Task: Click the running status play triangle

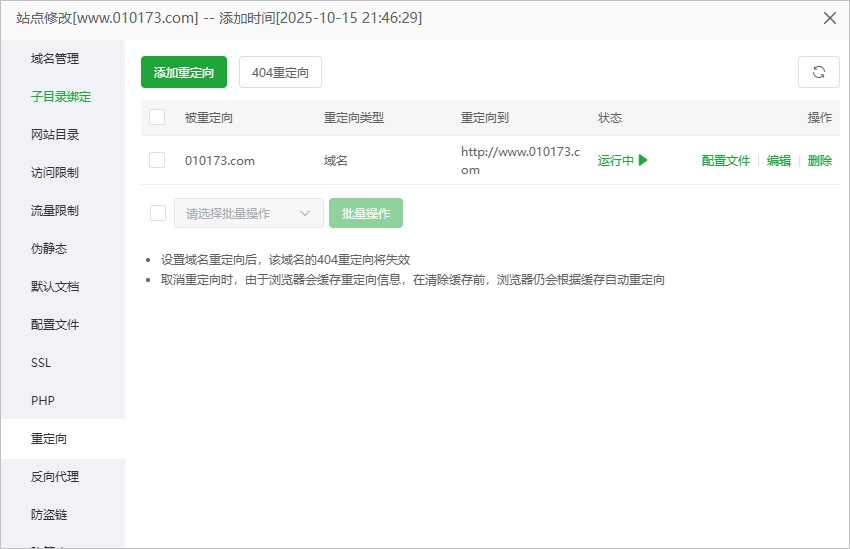Action: 643,160
